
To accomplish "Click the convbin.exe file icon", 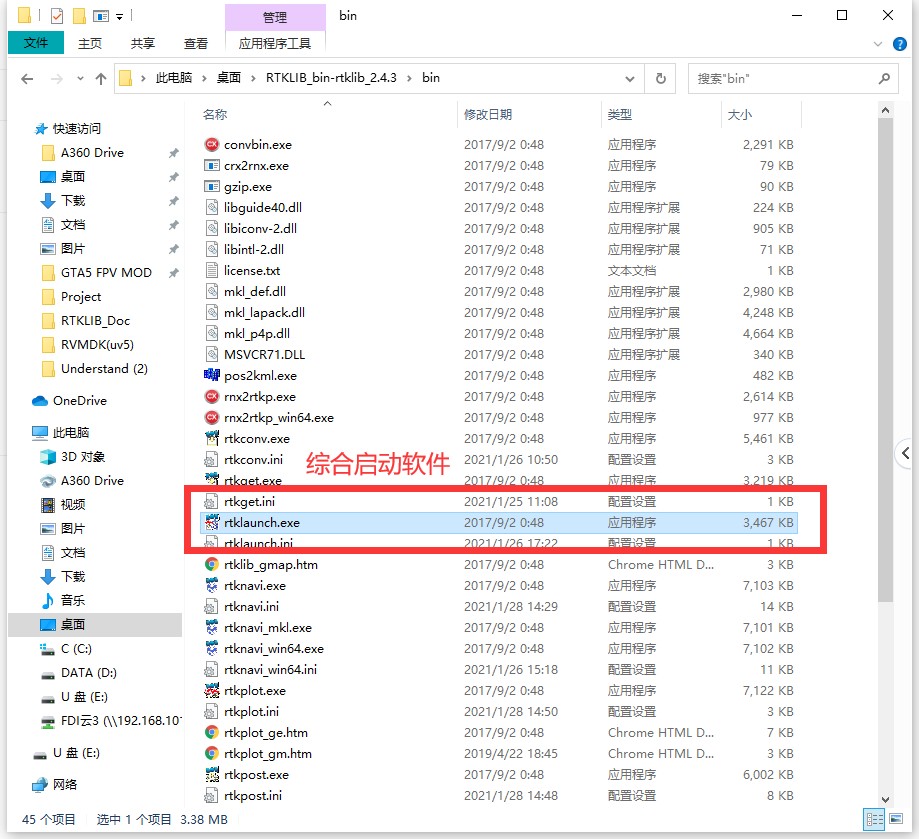I will [x=212, y=144].
